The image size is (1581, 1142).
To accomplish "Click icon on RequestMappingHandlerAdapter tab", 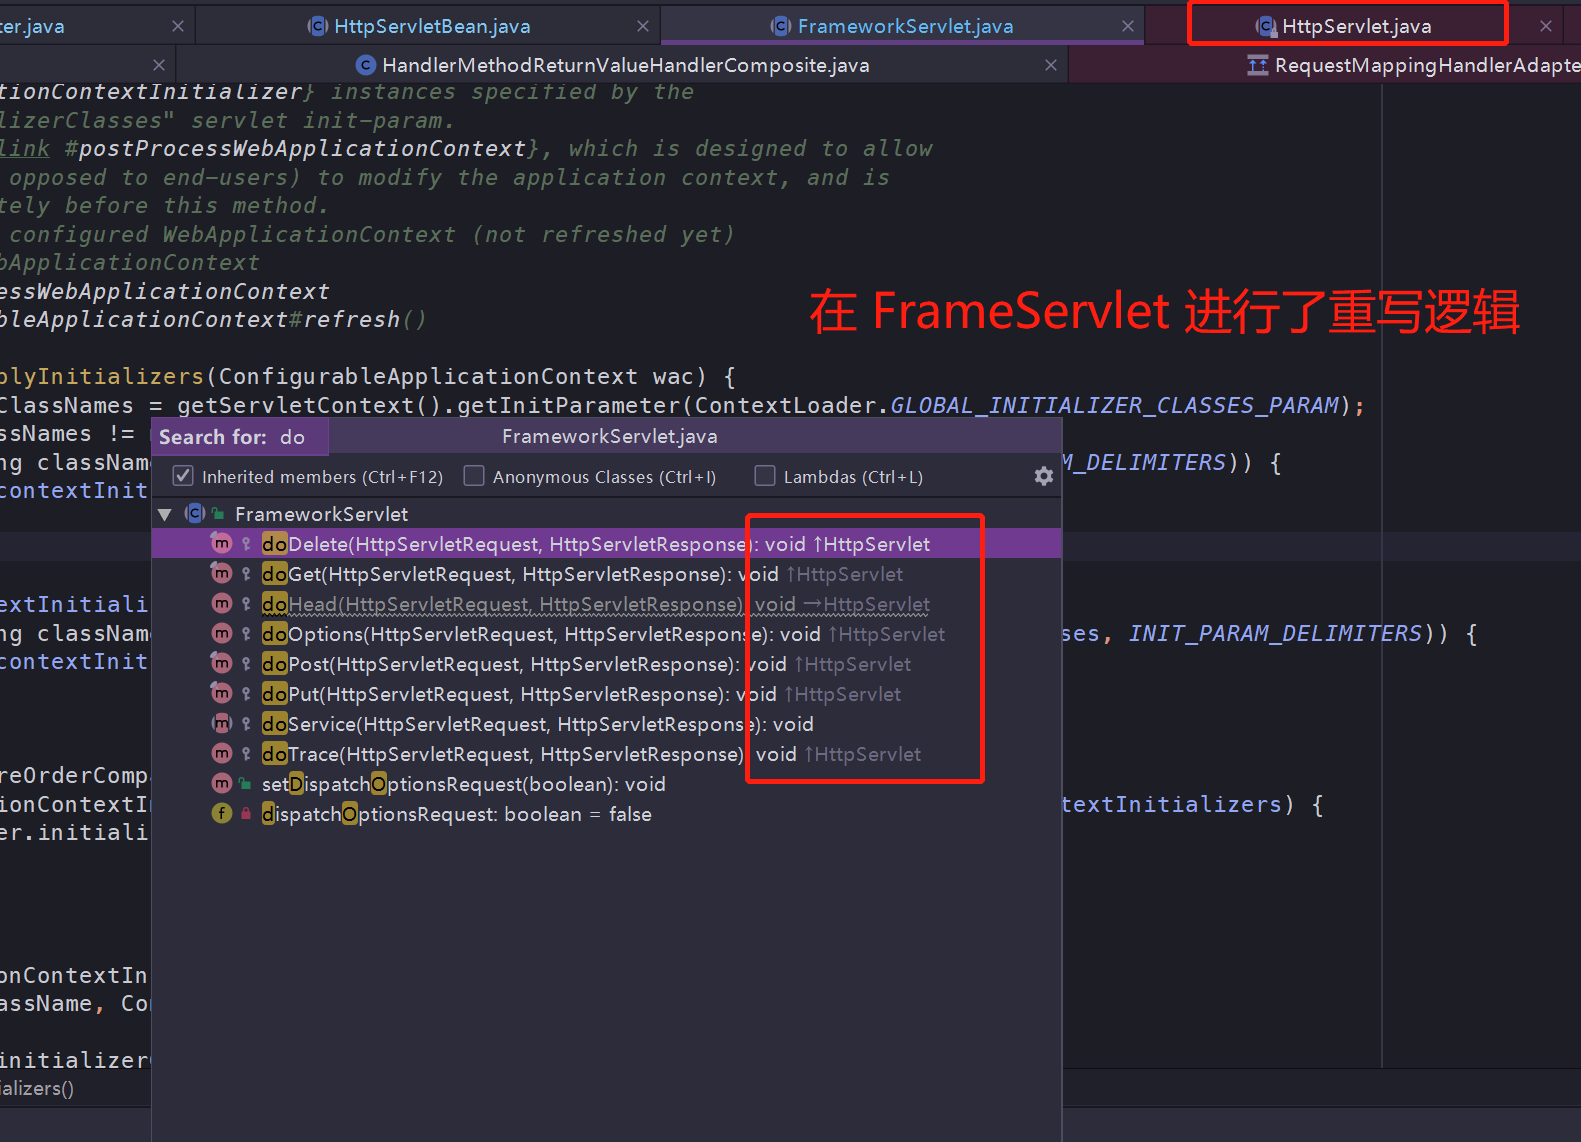I will [x=1258, y=65].
